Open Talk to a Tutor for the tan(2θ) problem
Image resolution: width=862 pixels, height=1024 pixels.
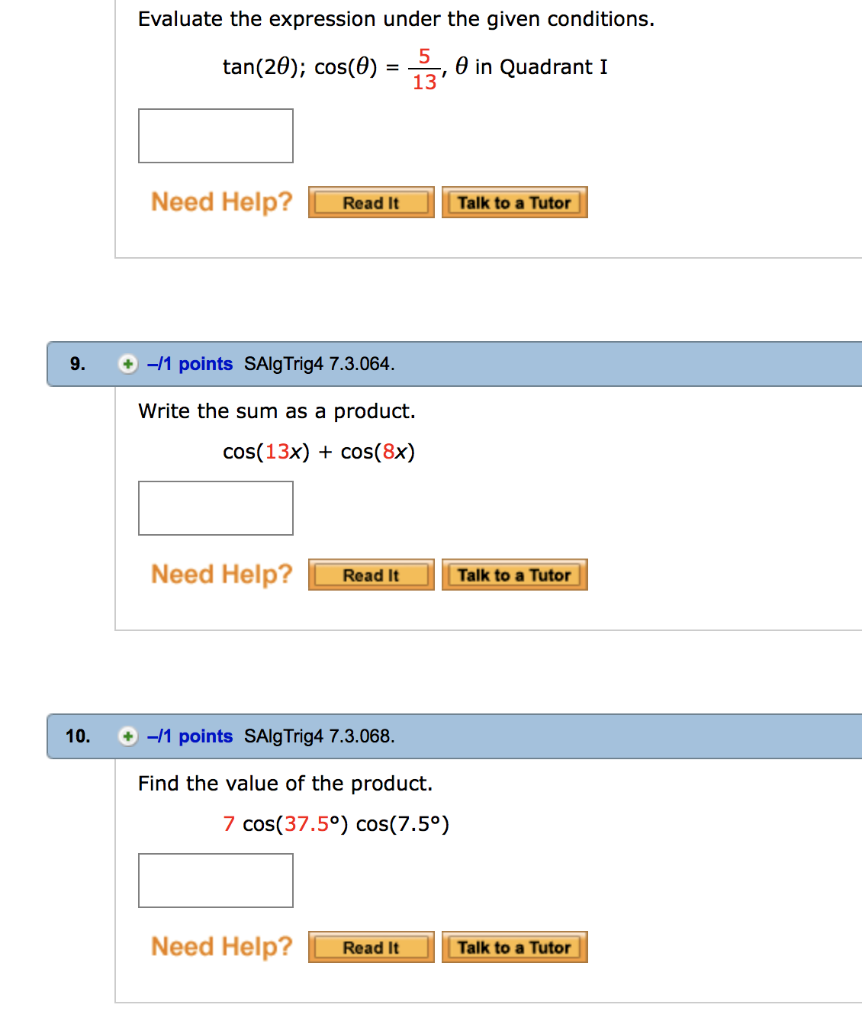pos(514,202)
